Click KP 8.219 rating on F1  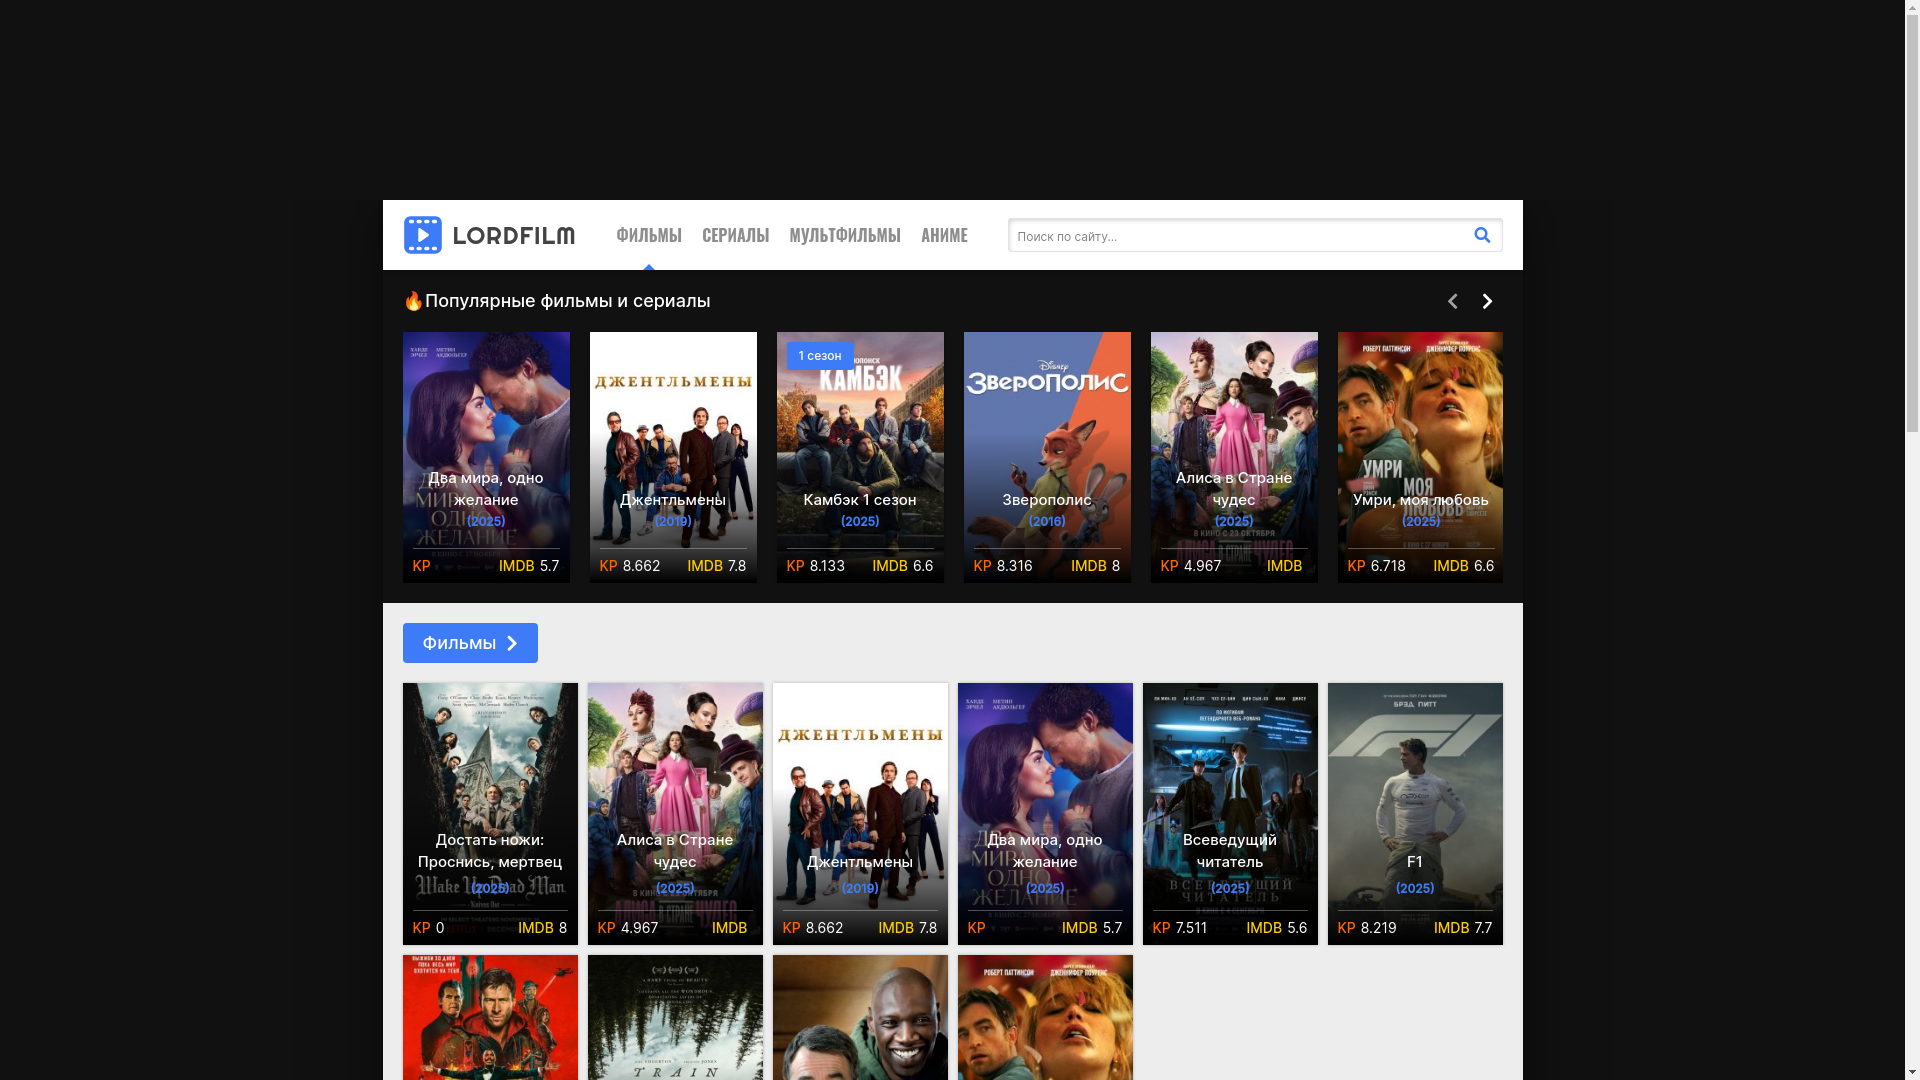click(1367, 928)
